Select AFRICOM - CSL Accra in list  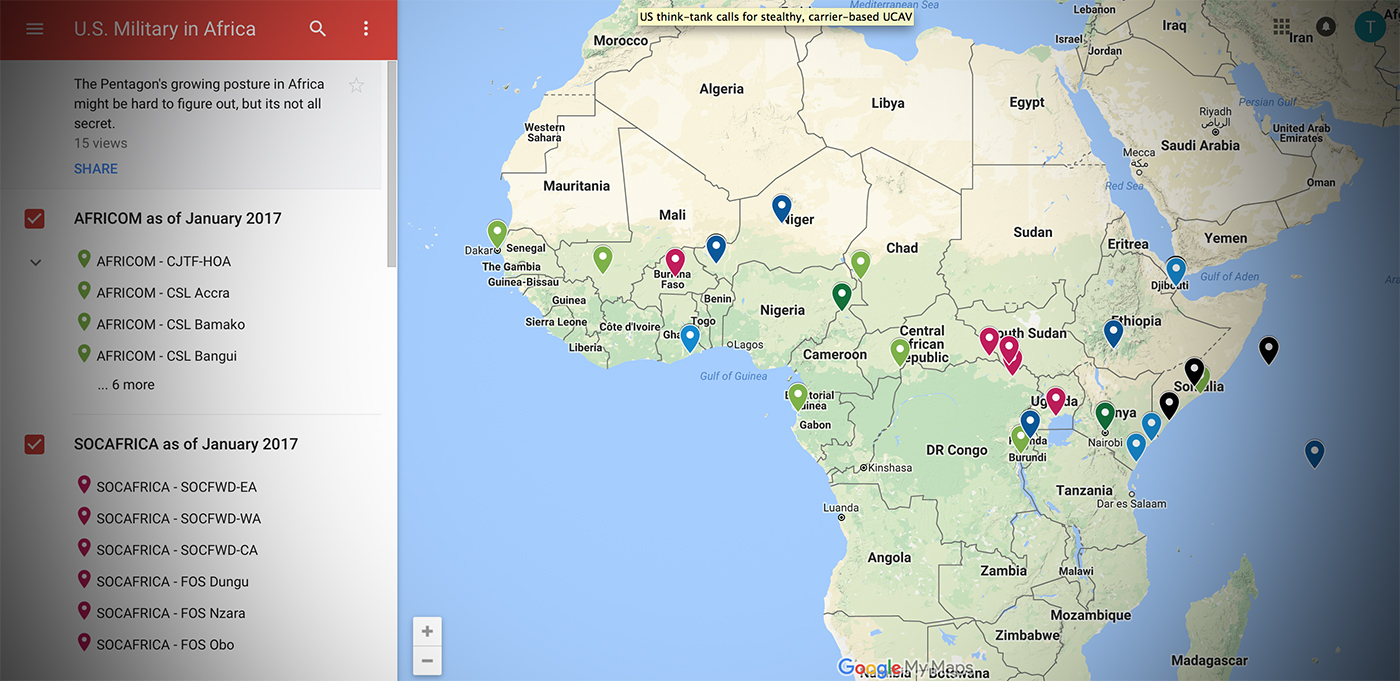point(163,293)
